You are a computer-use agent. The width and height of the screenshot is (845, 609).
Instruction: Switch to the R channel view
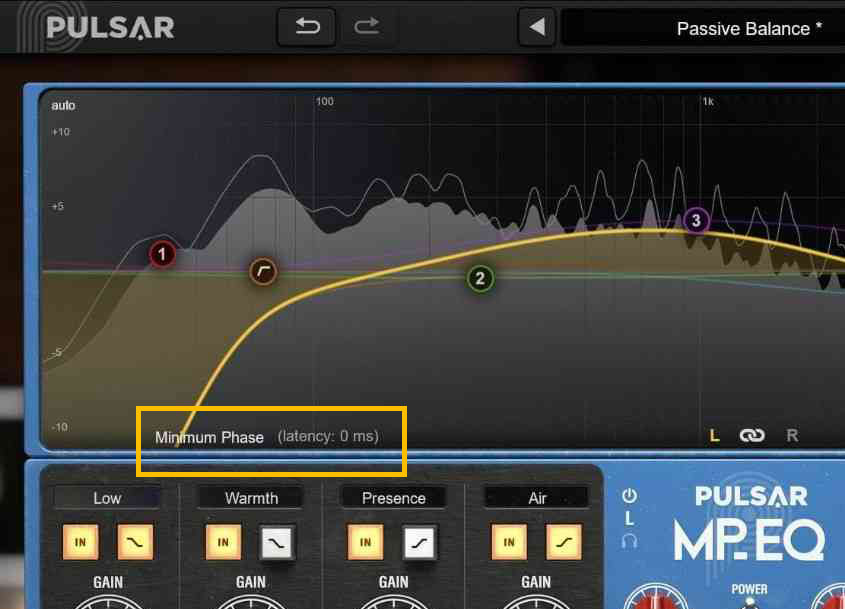click(x=791, y=435)
